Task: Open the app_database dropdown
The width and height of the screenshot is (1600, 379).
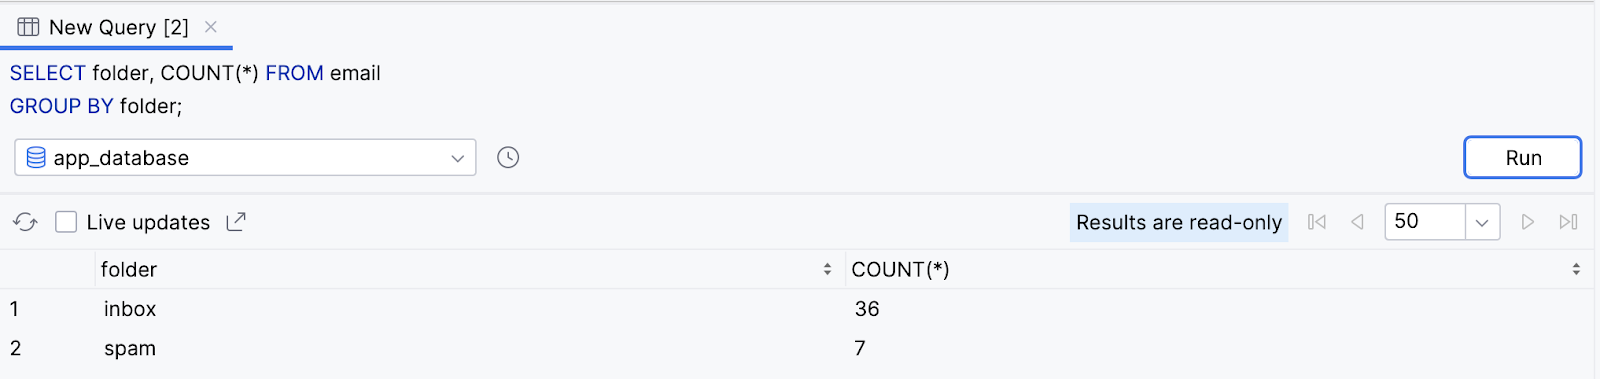Action: coord(245,158)
